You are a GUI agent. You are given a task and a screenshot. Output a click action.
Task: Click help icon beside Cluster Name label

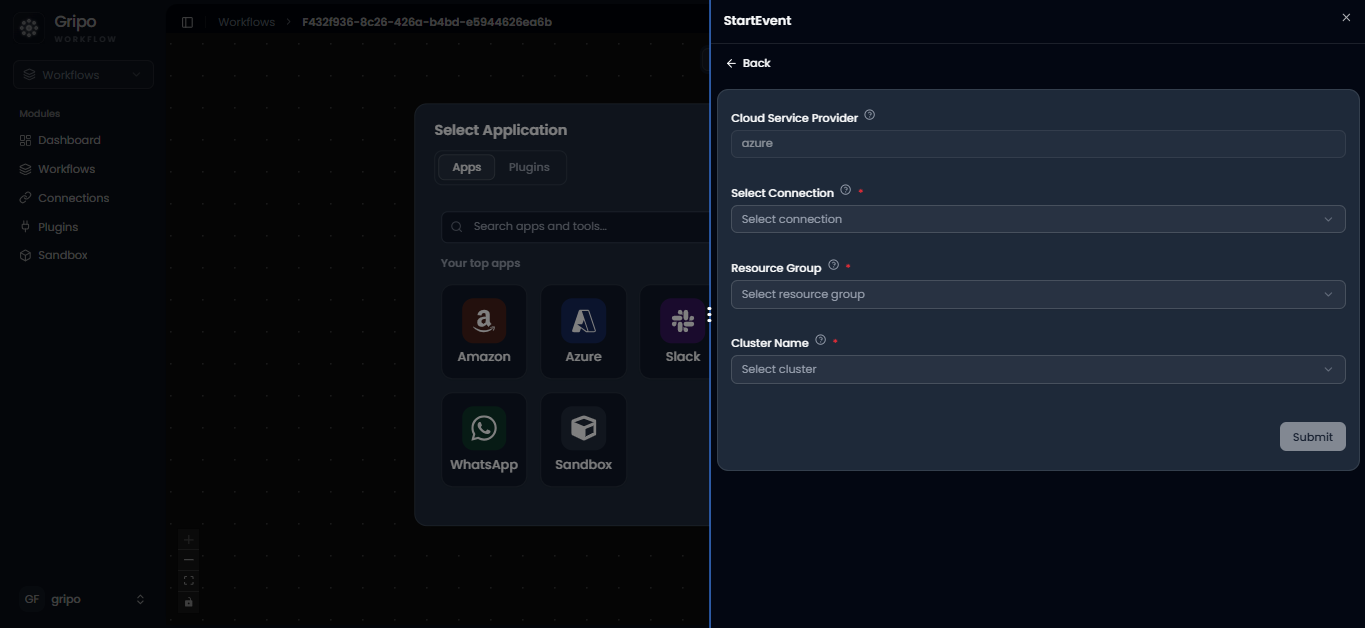point(820,341)
